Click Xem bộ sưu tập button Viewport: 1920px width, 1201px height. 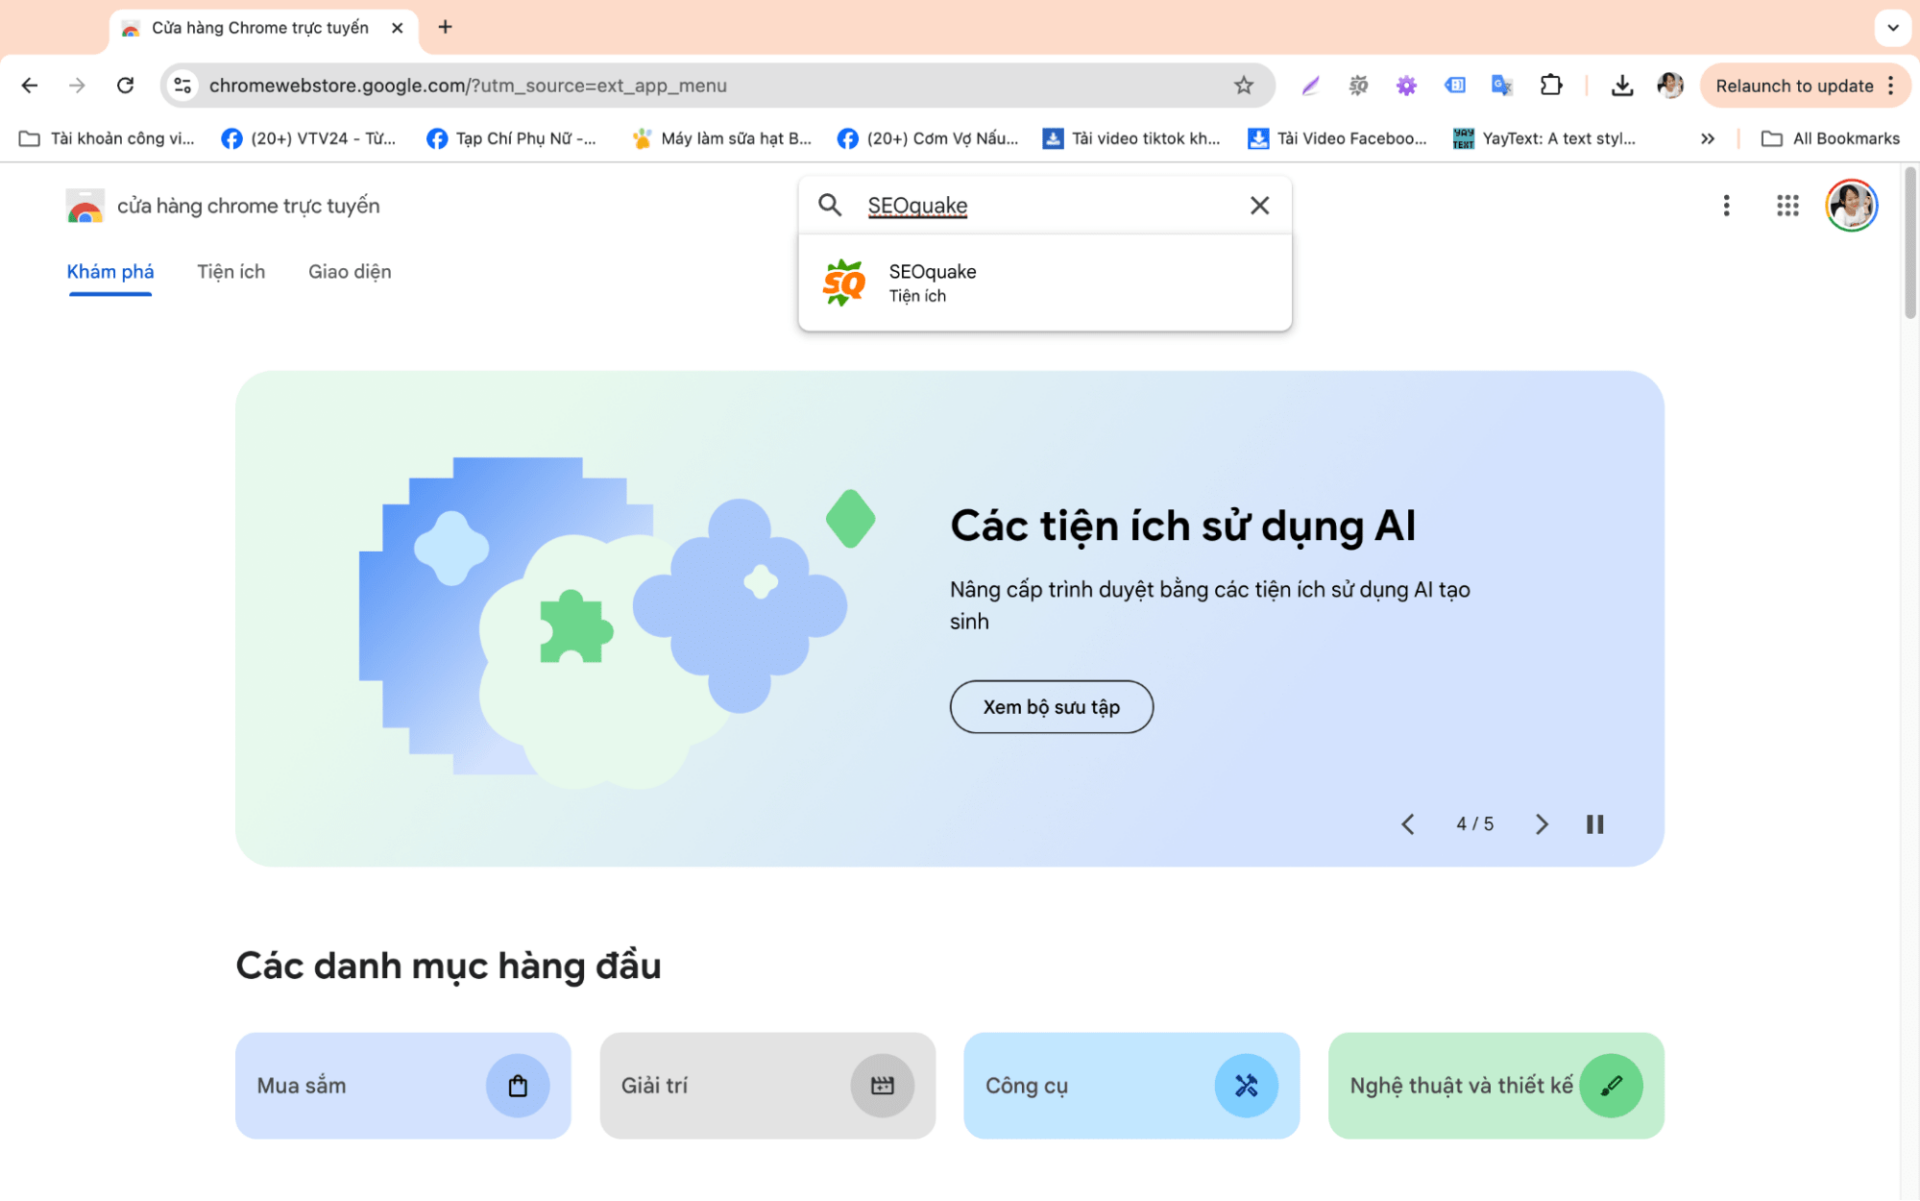click(x=1051, y=707)
